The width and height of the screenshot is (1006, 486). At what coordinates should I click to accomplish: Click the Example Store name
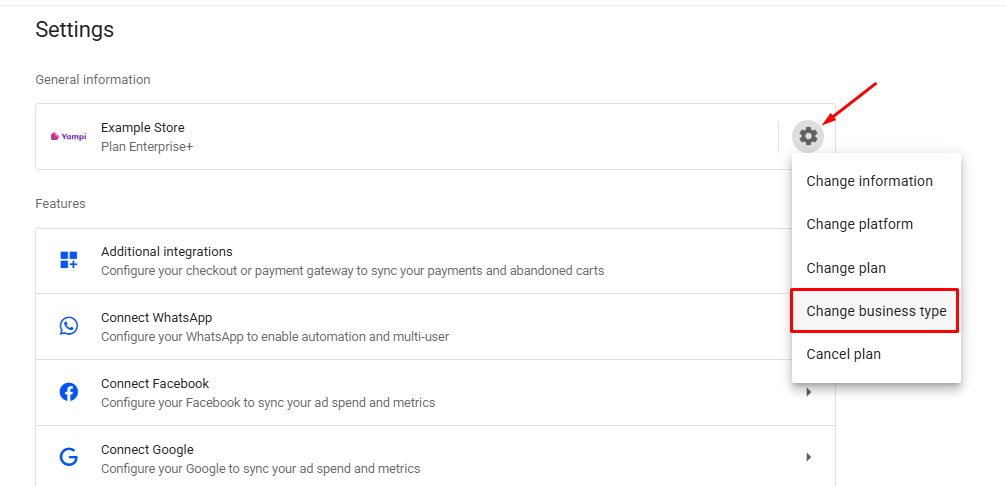pos(143,127)
